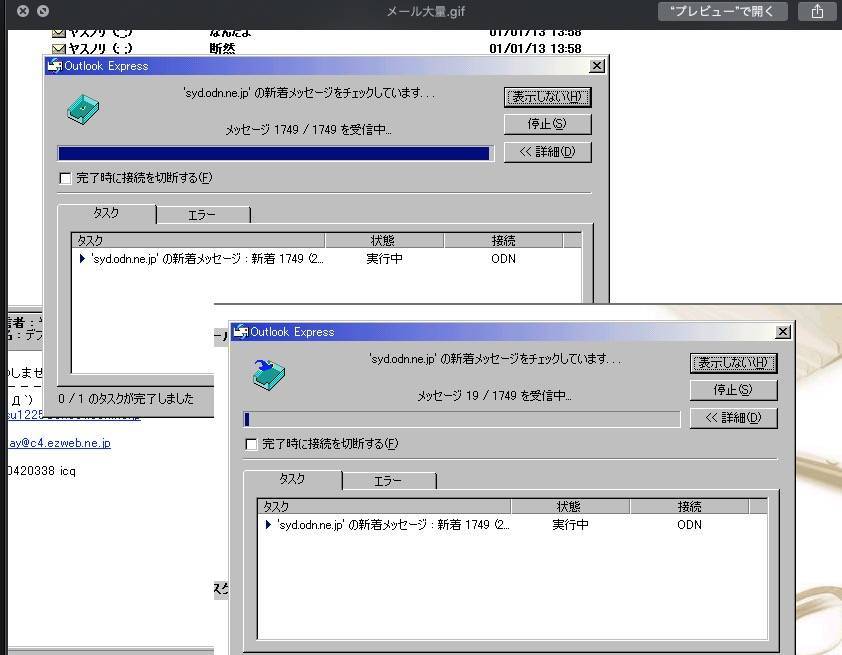Screen dimensions: 842x655
Task: Click the mailbox icon in the back dialog
Action: pos(83,109)
